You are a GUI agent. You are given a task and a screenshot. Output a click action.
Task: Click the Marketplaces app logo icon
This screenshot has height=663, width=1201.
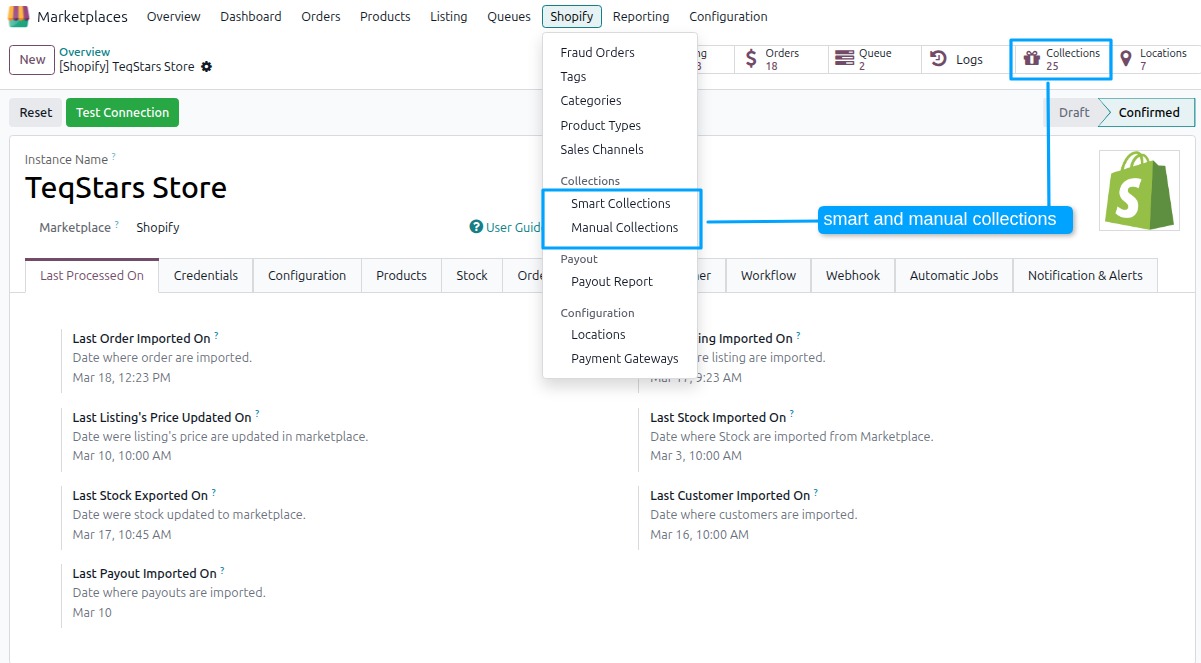click(19, 16)
